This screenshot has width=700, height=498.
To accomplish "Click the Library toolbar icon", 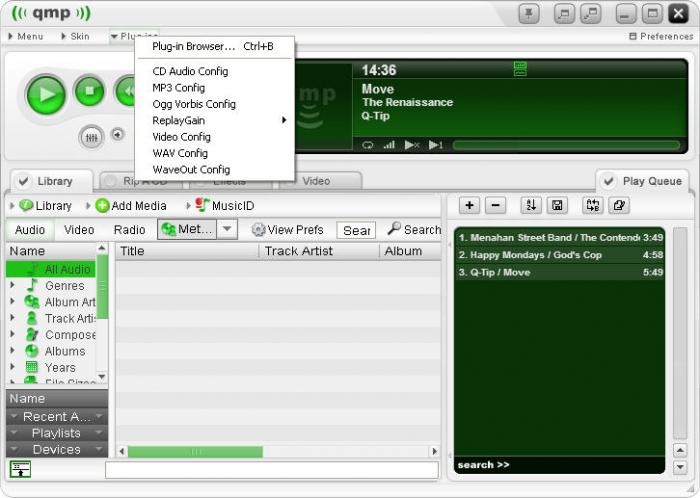I will tap(26, 205).
